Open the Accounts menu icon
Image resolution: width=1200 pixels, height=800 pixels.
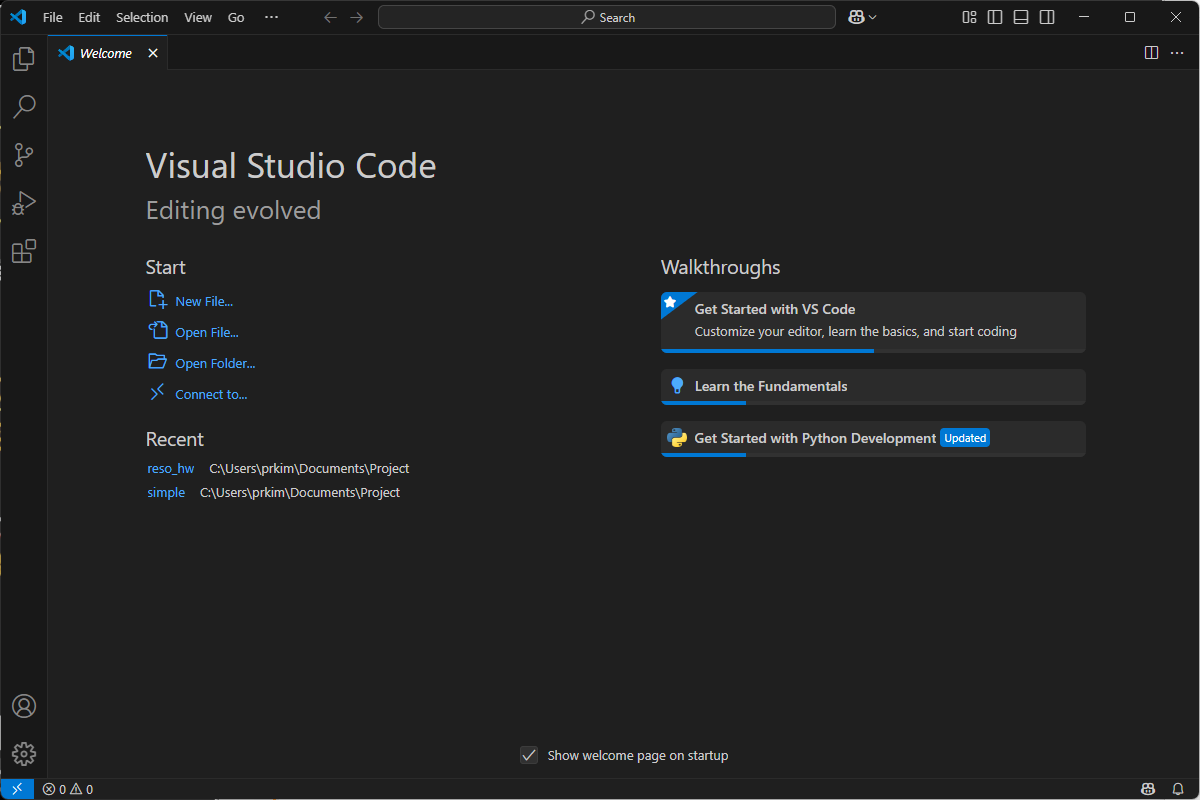tap(24, 706)
